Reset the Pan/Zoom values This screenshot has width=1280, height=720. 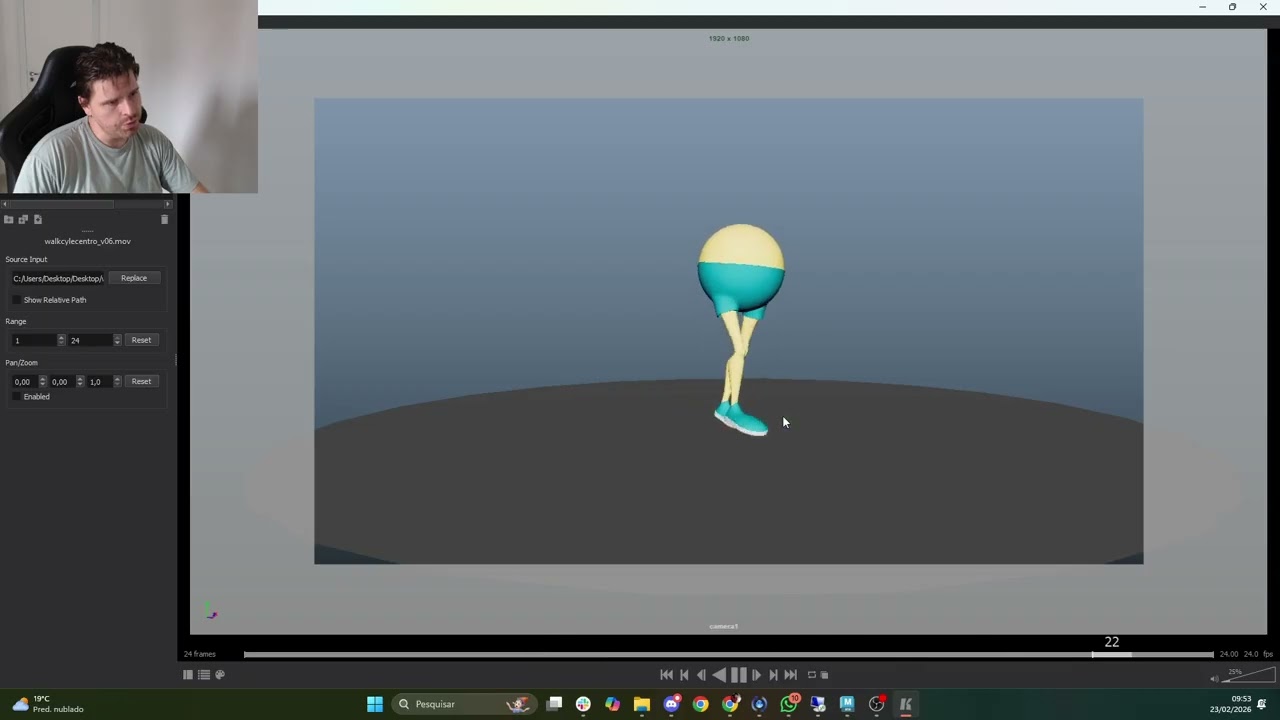[x=141, y=381]
